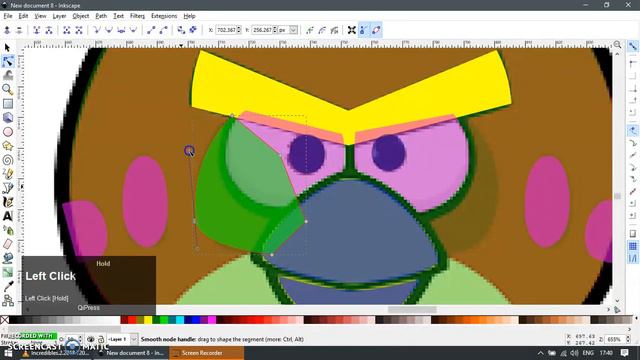The image size is (640, 360).
Task: Open the Filters menu
Action: click(137, 16)
